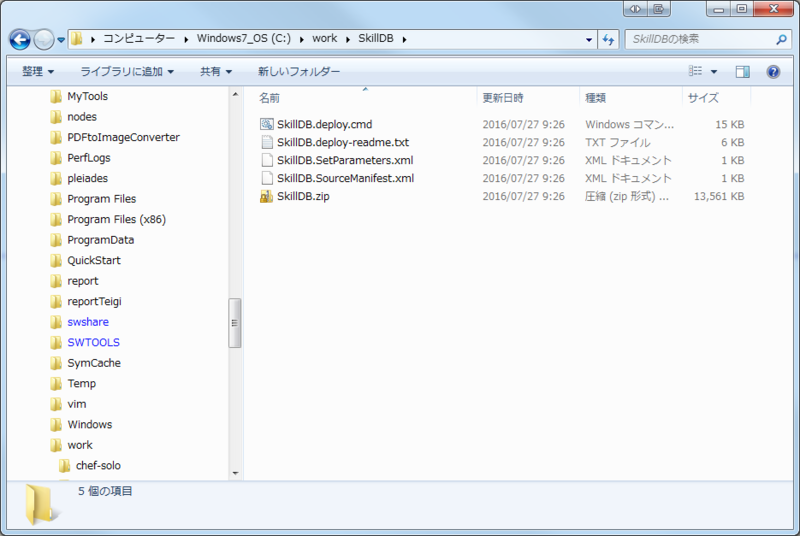Click SymCache folder icon in tree

[56, 363]
